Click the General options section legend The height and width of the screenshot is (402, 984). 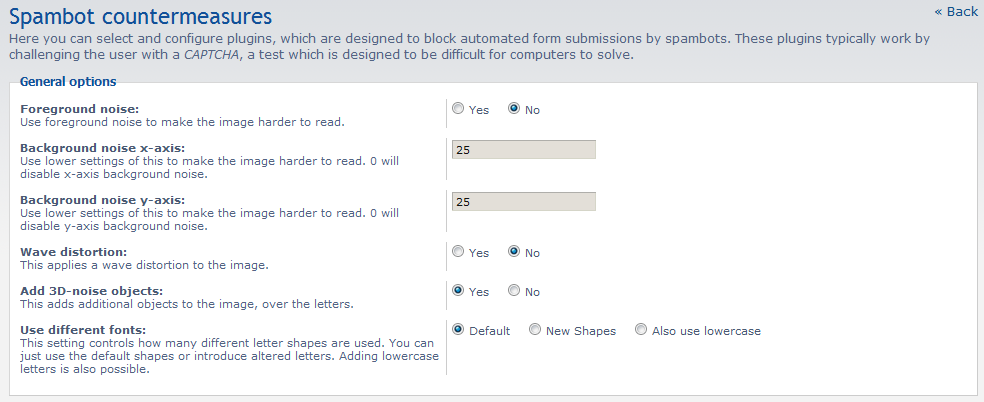[68, 82]
